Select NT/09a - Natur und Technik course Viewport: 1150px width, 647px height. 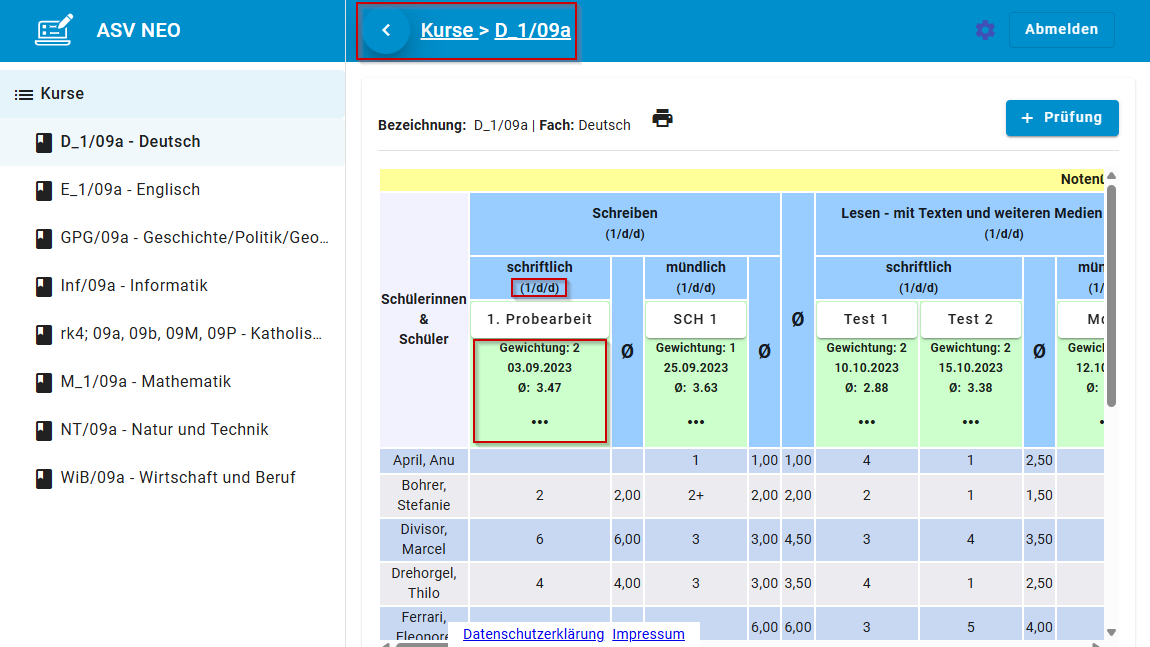click(164, 430)
